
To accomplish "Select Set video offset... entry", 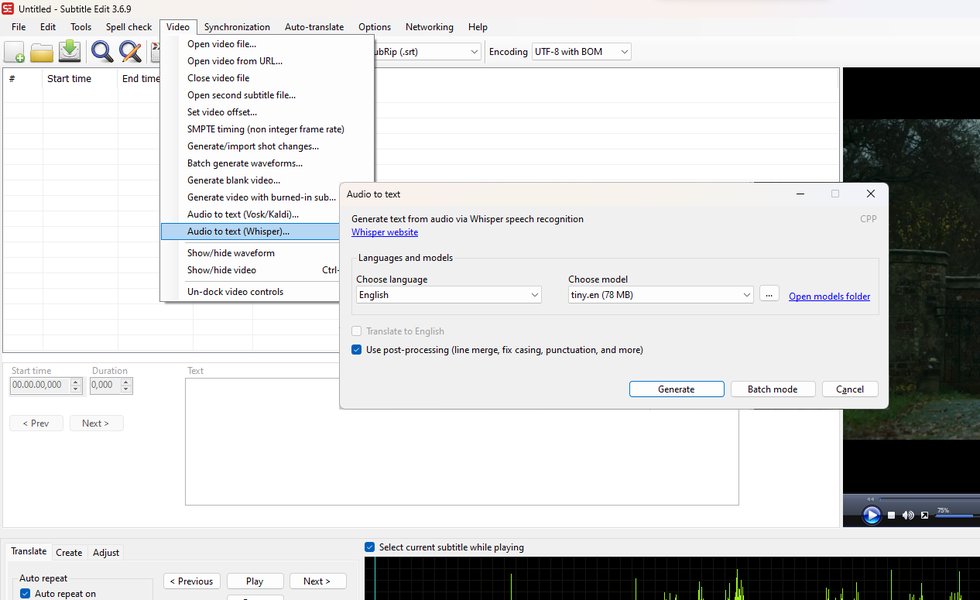I will 267,112.
